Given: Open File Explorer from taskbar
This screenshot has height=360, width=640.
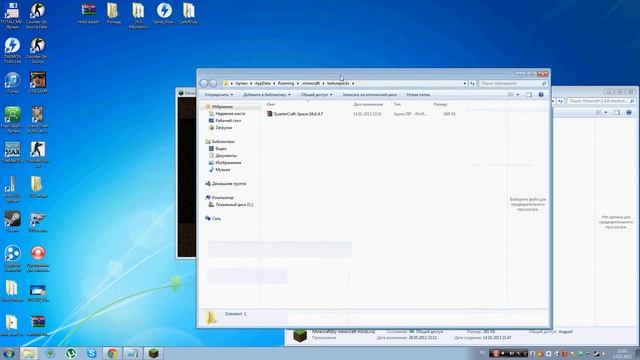Looking at the screenshot, I should [29, 353].
